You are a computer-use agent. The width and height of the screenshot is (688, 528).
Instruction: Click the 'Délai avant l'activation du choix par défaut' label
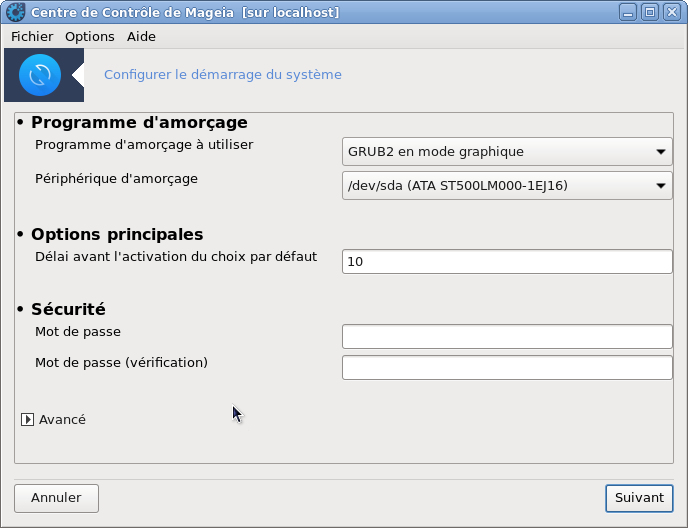pos(176,256)
